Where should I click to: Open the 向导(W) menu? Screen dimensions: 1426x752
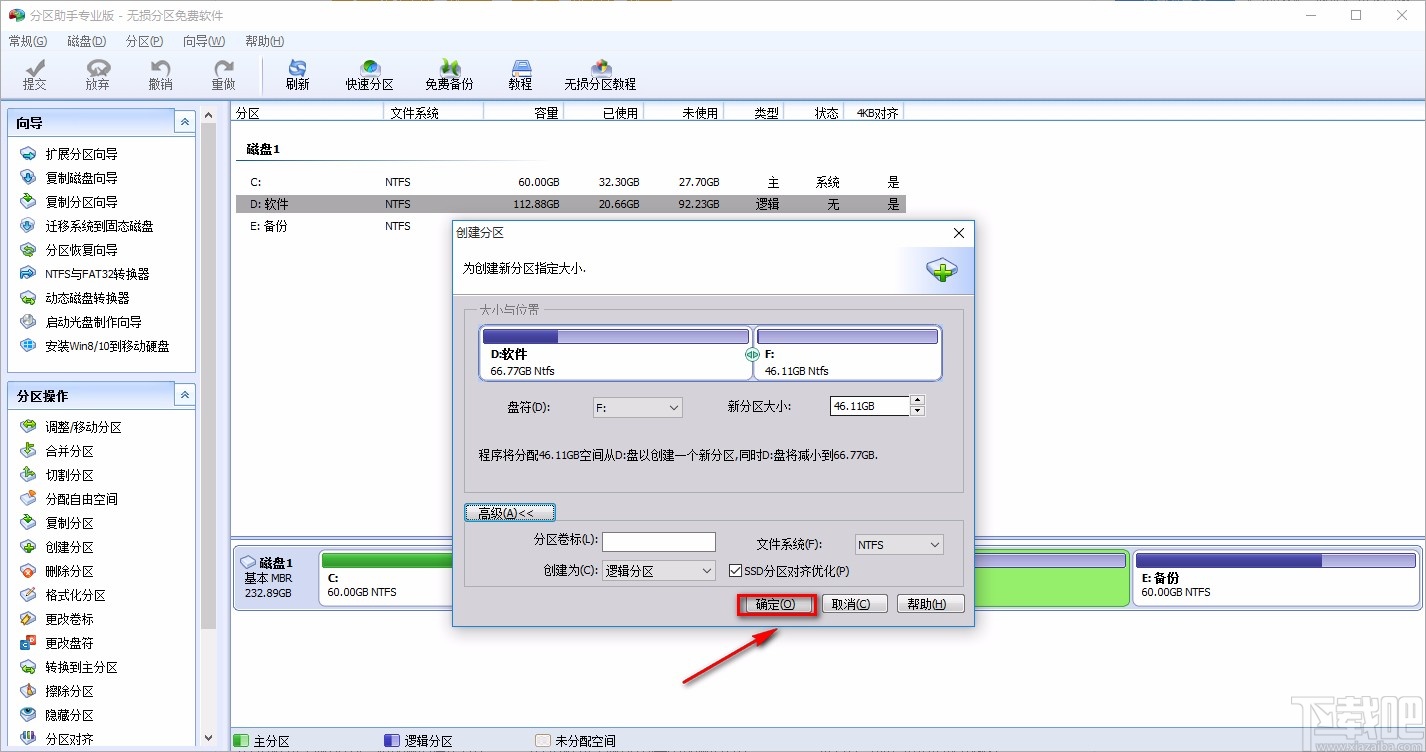[x=204, y=41]
